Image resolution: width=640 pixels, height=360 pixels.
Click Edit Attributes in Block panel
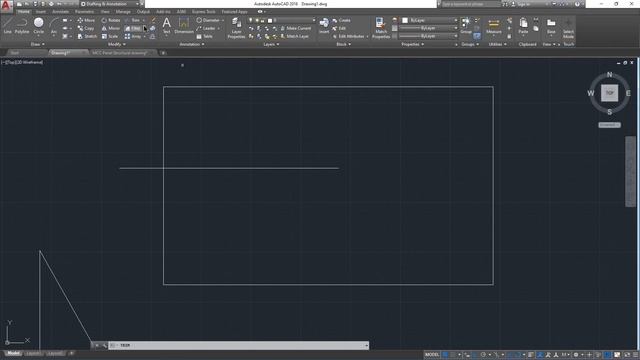tap(348, 36)
